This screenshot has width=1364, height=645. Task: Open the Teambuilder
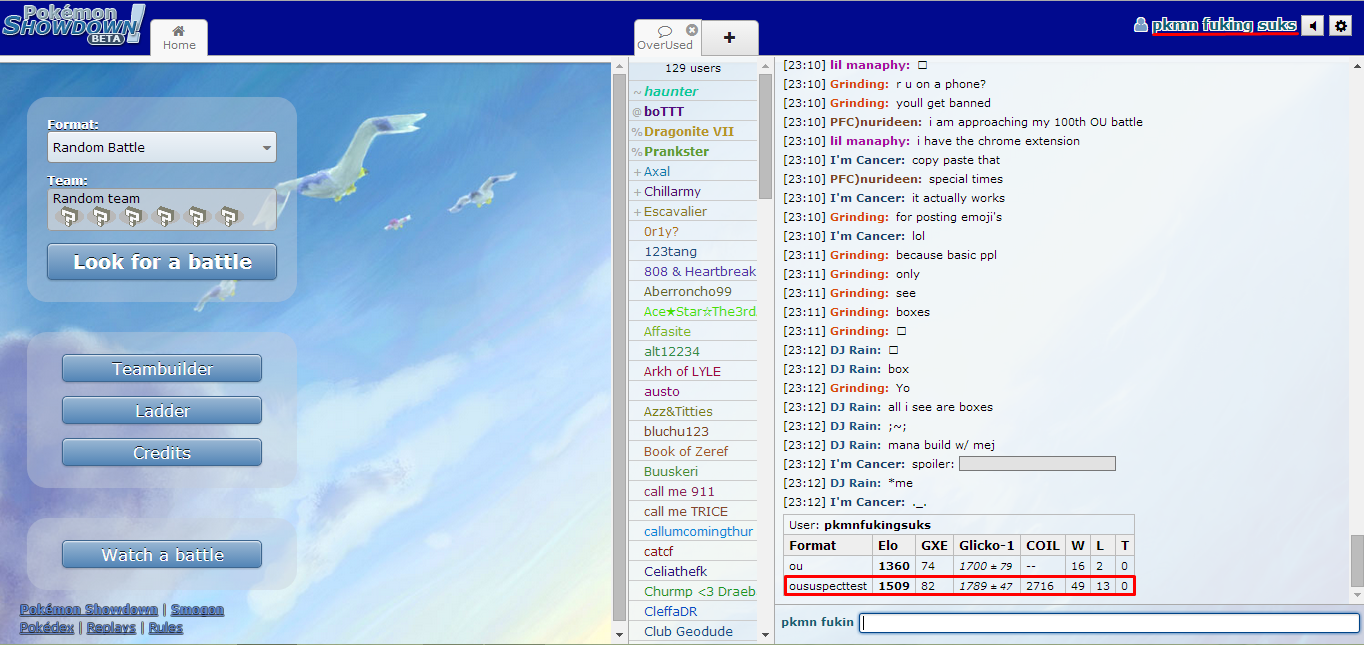[162, 369]
